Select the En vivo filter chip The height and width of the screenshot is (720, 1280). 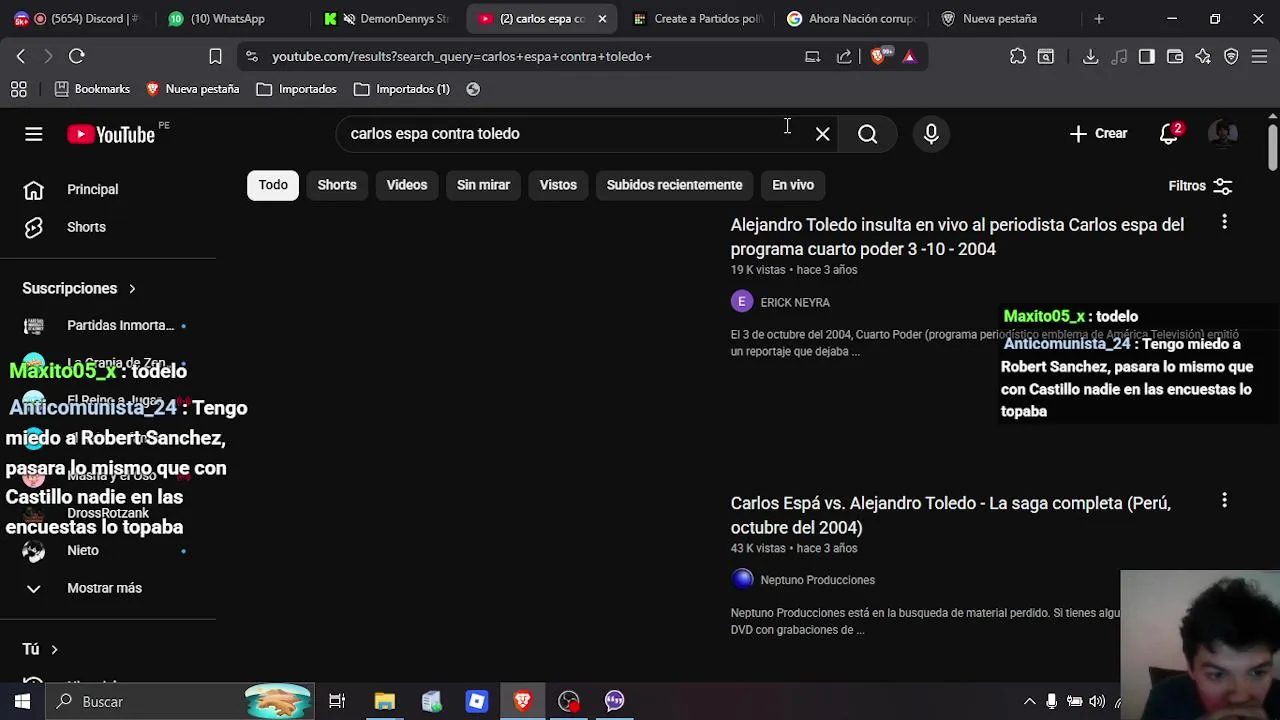tap(793, 185)
